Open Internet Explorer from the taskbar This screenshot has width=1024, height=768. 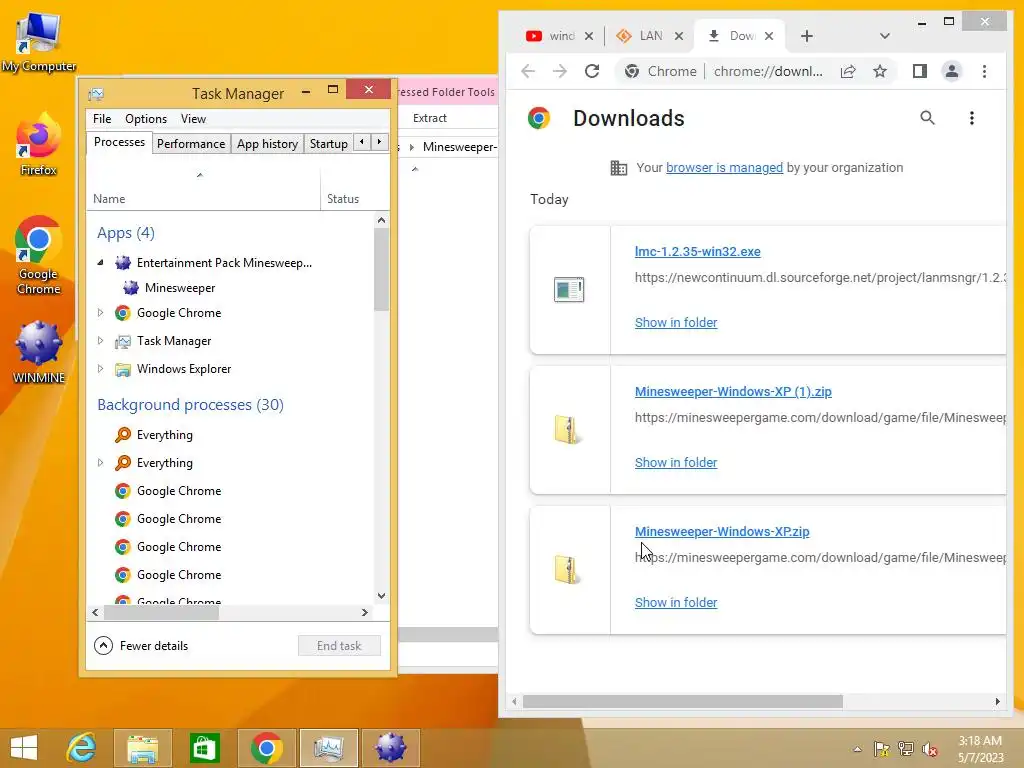82,748
